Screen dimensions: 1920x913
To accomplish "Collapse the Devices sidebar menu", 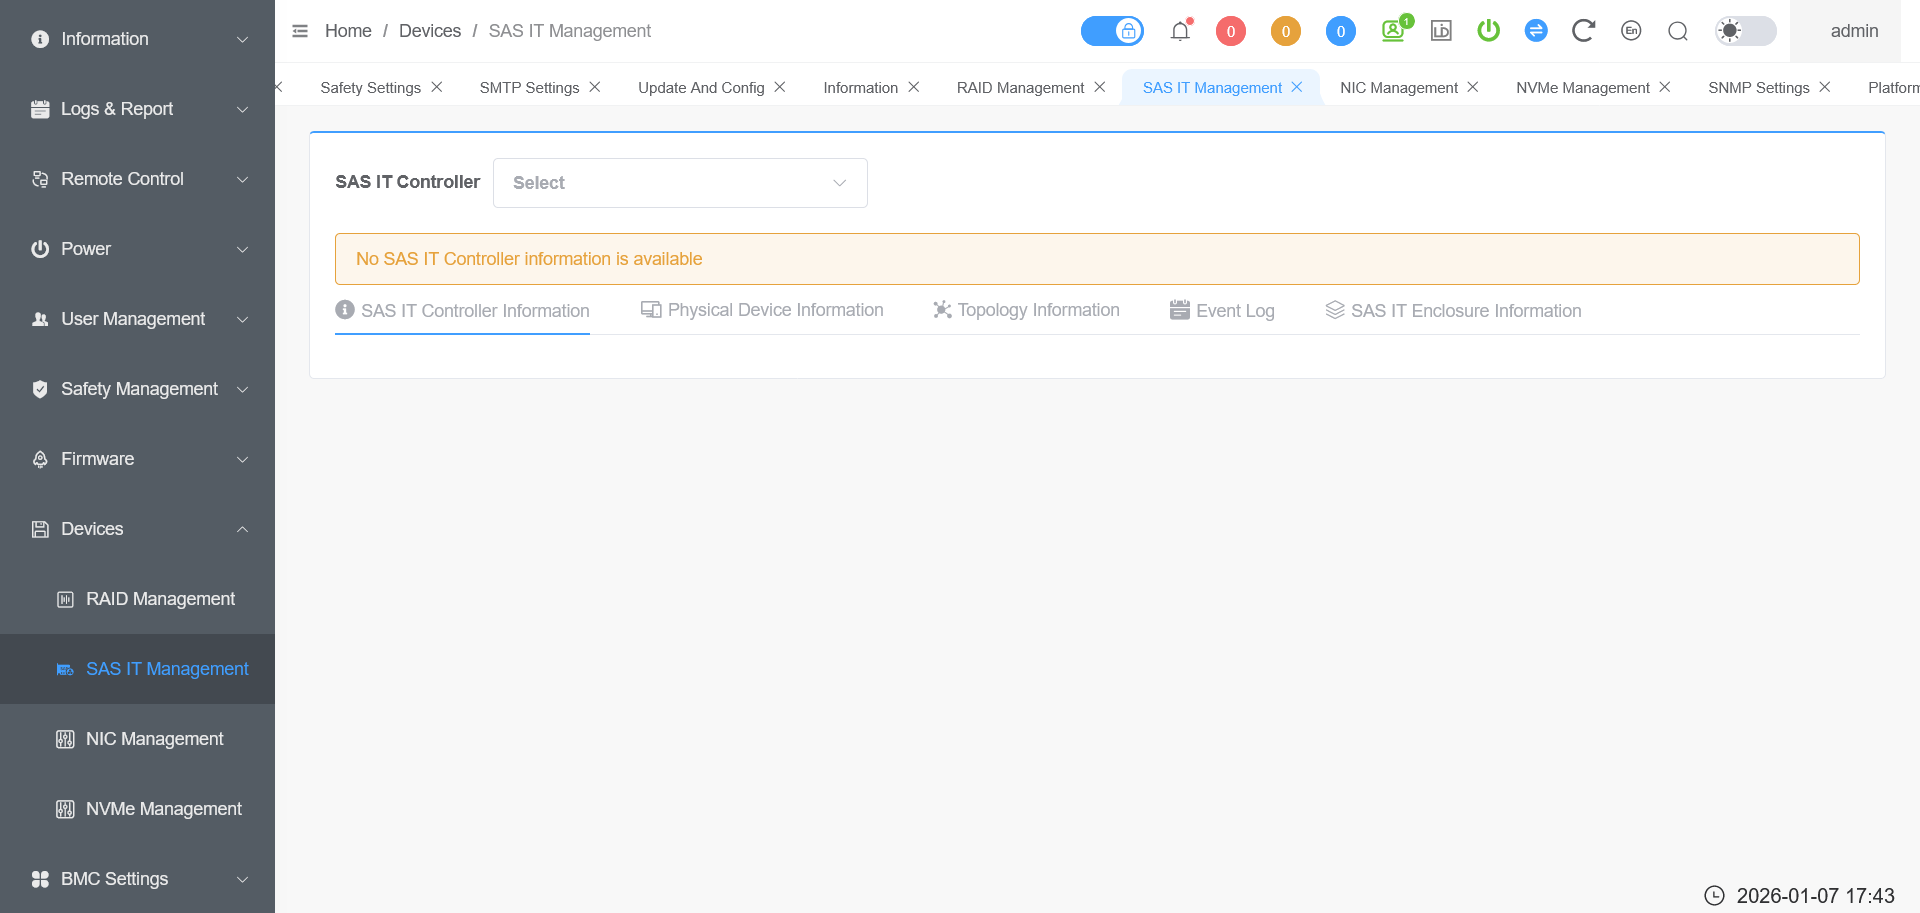I will coord(138,529).
